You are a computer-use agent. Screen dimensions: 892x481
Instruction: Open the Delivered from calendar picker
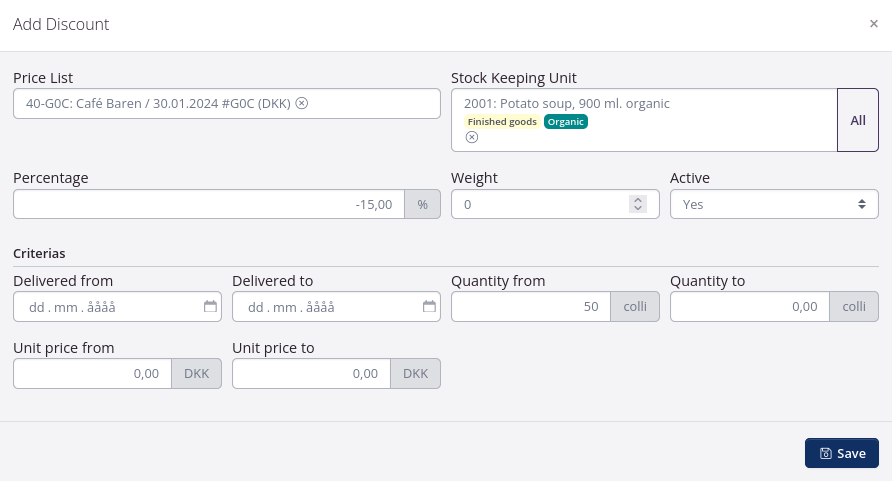[x=210, y=307]
